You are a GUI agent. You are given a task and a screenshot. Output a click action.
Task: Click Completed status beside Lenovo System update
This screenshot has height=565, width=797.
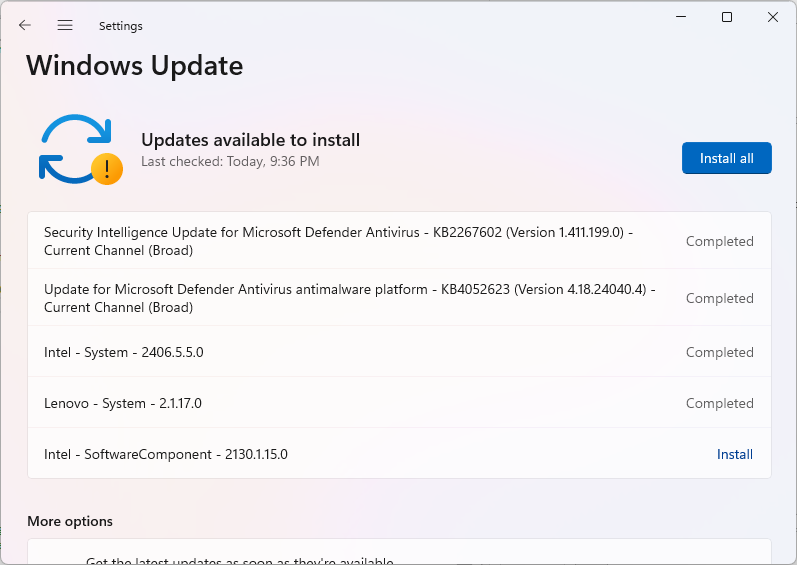click(x=719, y=403)
